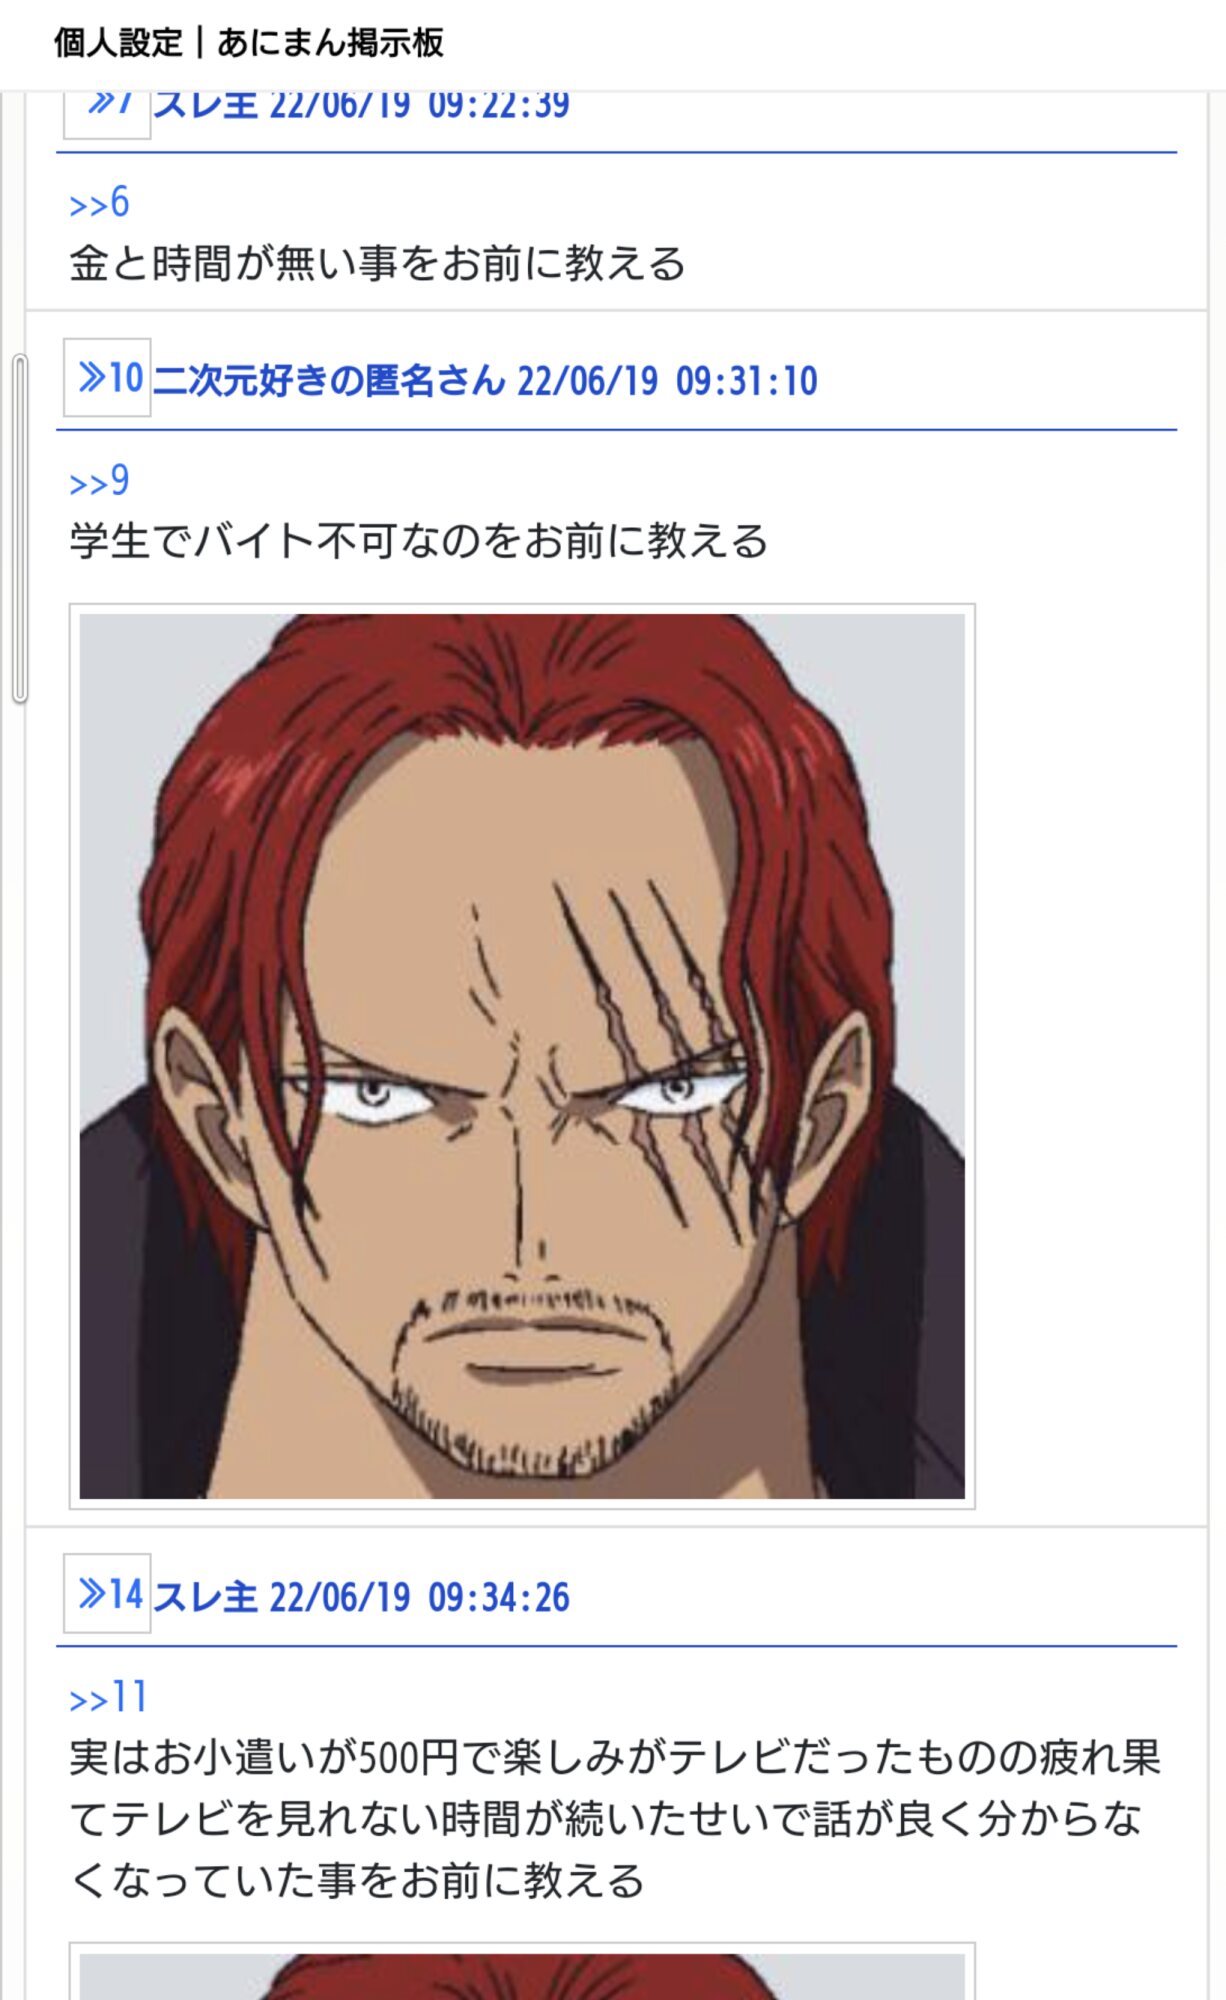The height and width of the screenshot is (2000, 1226).
Task: Follow the >>6 reply anchor link
Action: 99,203
